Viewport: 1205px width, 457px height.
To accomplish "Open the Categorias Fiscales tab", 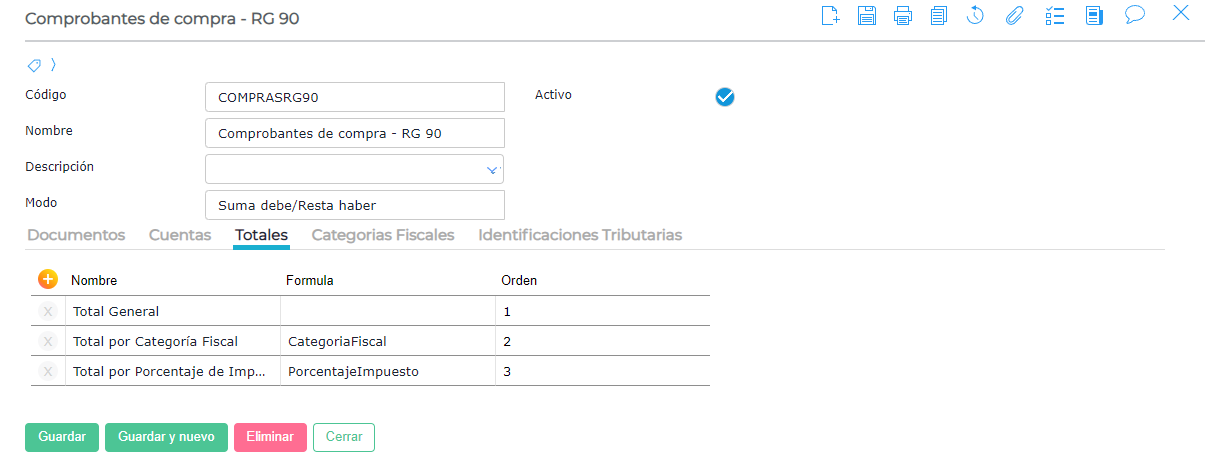I will pos(383,235).
